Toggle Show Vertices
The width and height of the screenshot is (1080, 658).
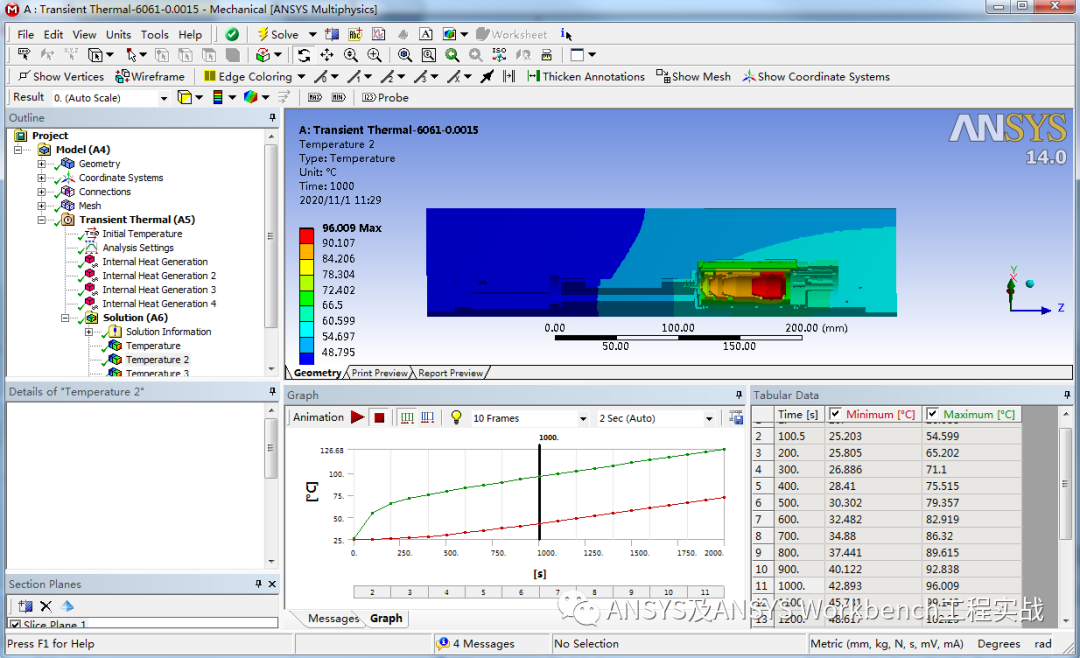click(61, 76)
